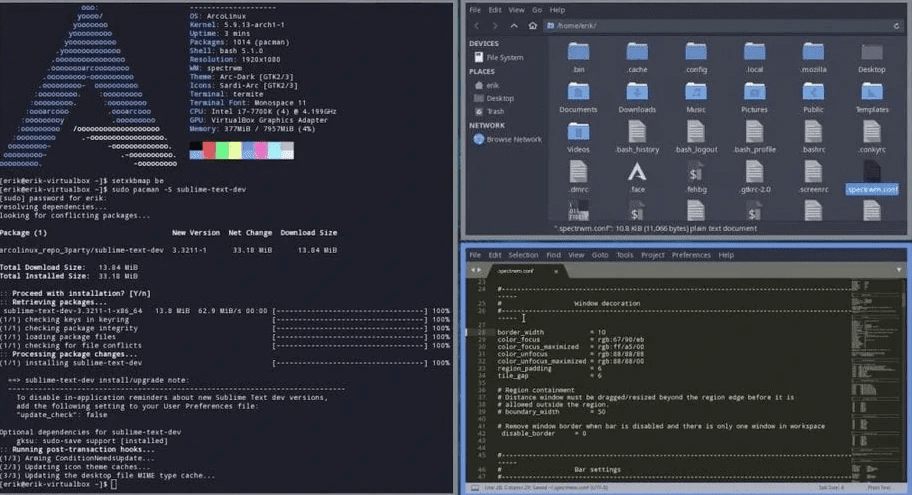Open the Sublime Text tab list dropdown arrow
The width and height of the screenshot is (912, 495).
899,270
